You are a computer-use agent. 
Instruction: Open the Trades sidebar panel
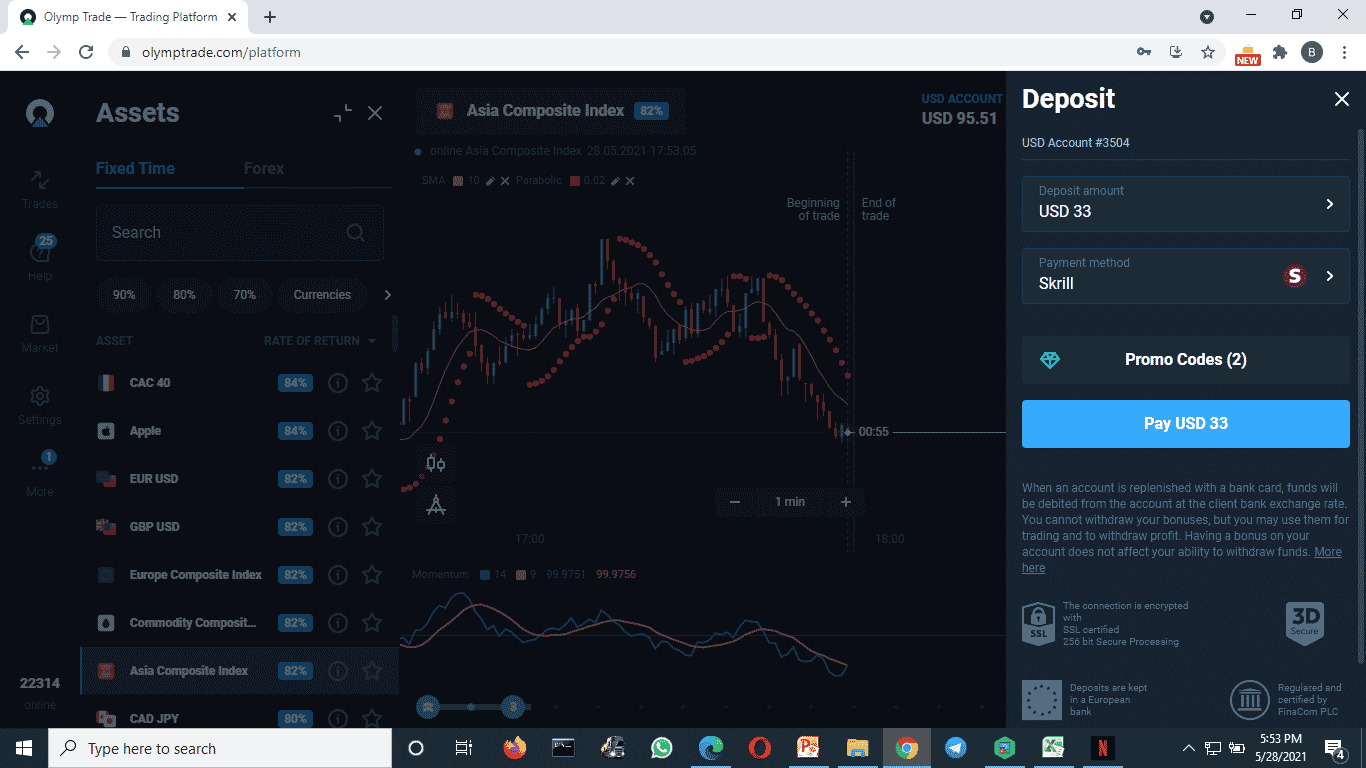pyautogui.click(x=40, y=188)
